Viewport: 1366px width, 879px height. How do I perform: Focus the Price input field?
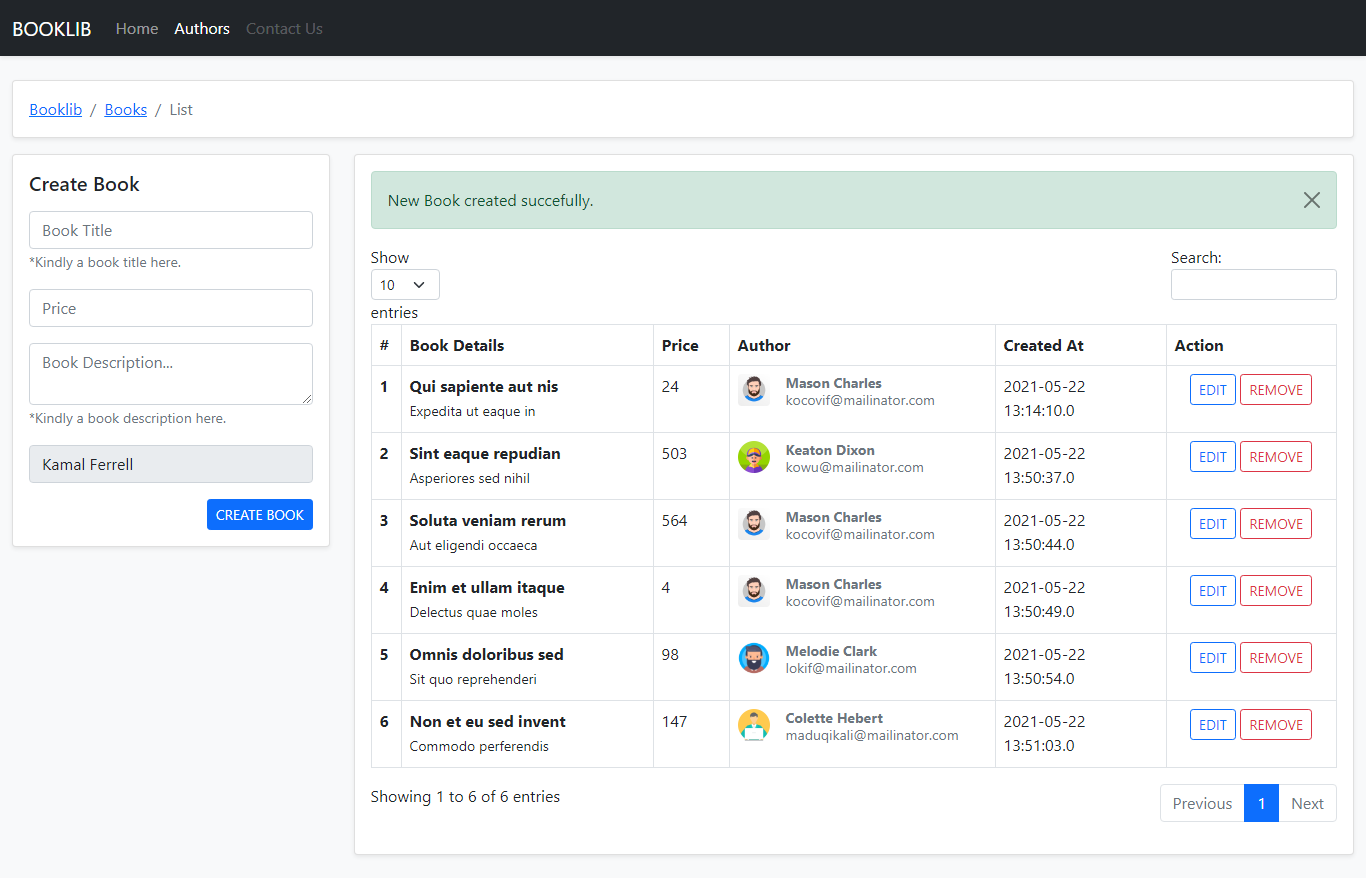(x=171, y=308)
